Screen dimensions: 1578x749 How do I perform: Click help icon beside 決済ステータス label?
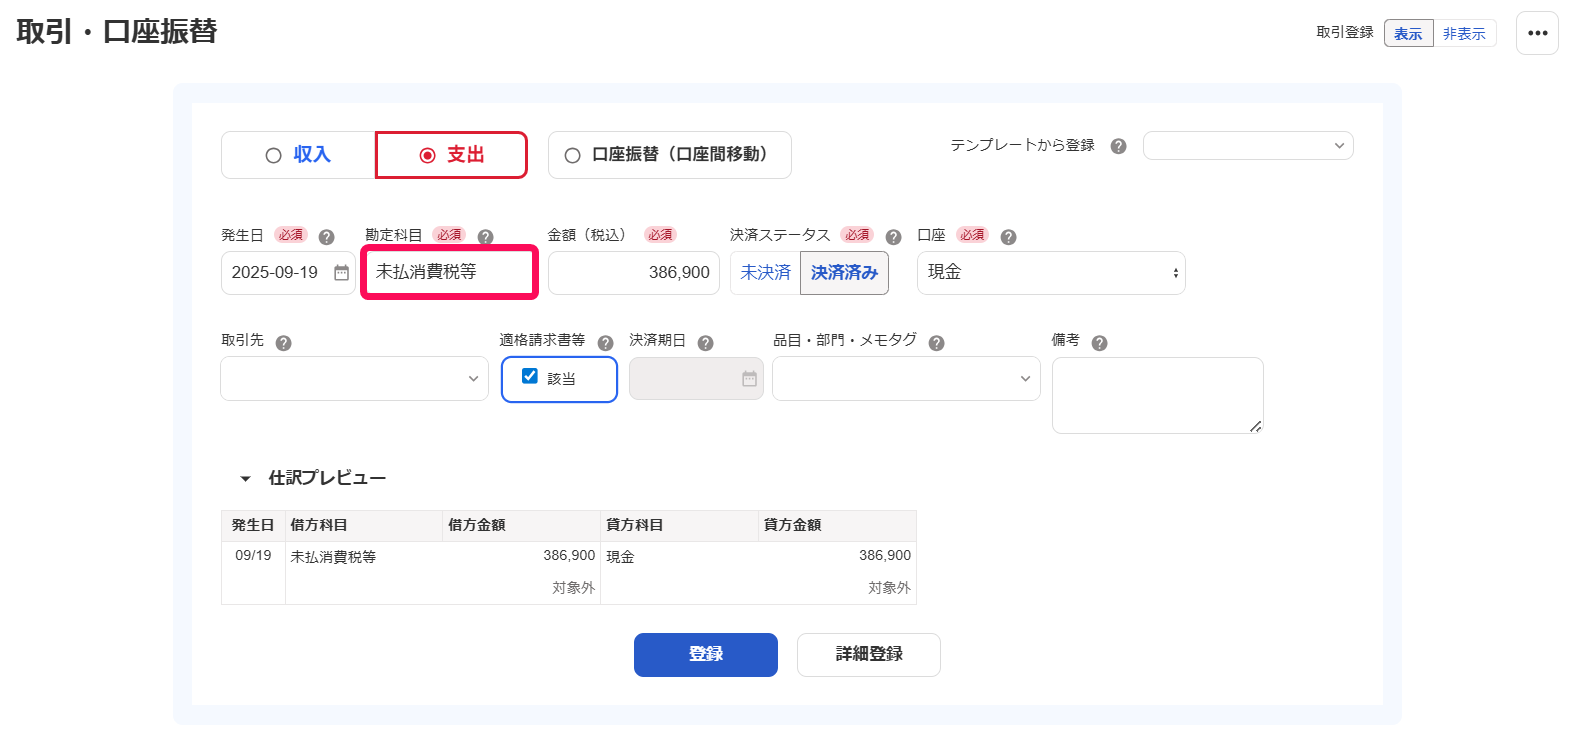point(893,237)
